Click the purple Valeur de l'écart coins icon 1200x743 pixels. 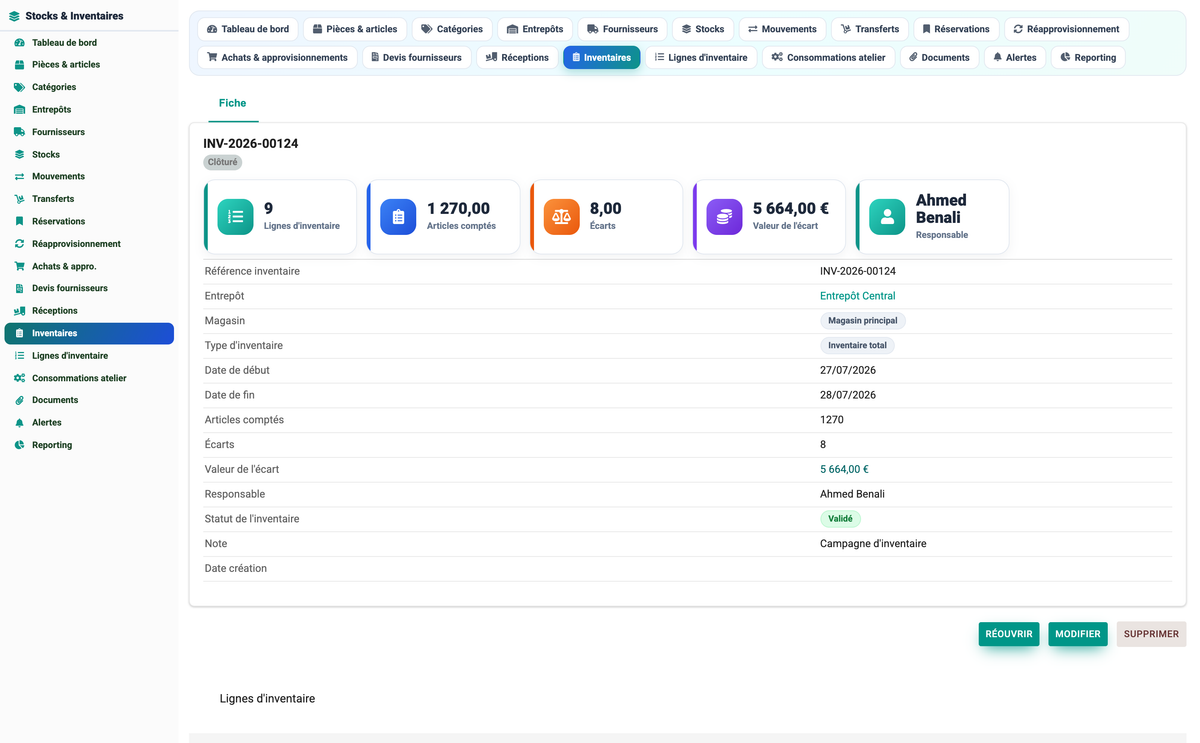coord(725,217)
